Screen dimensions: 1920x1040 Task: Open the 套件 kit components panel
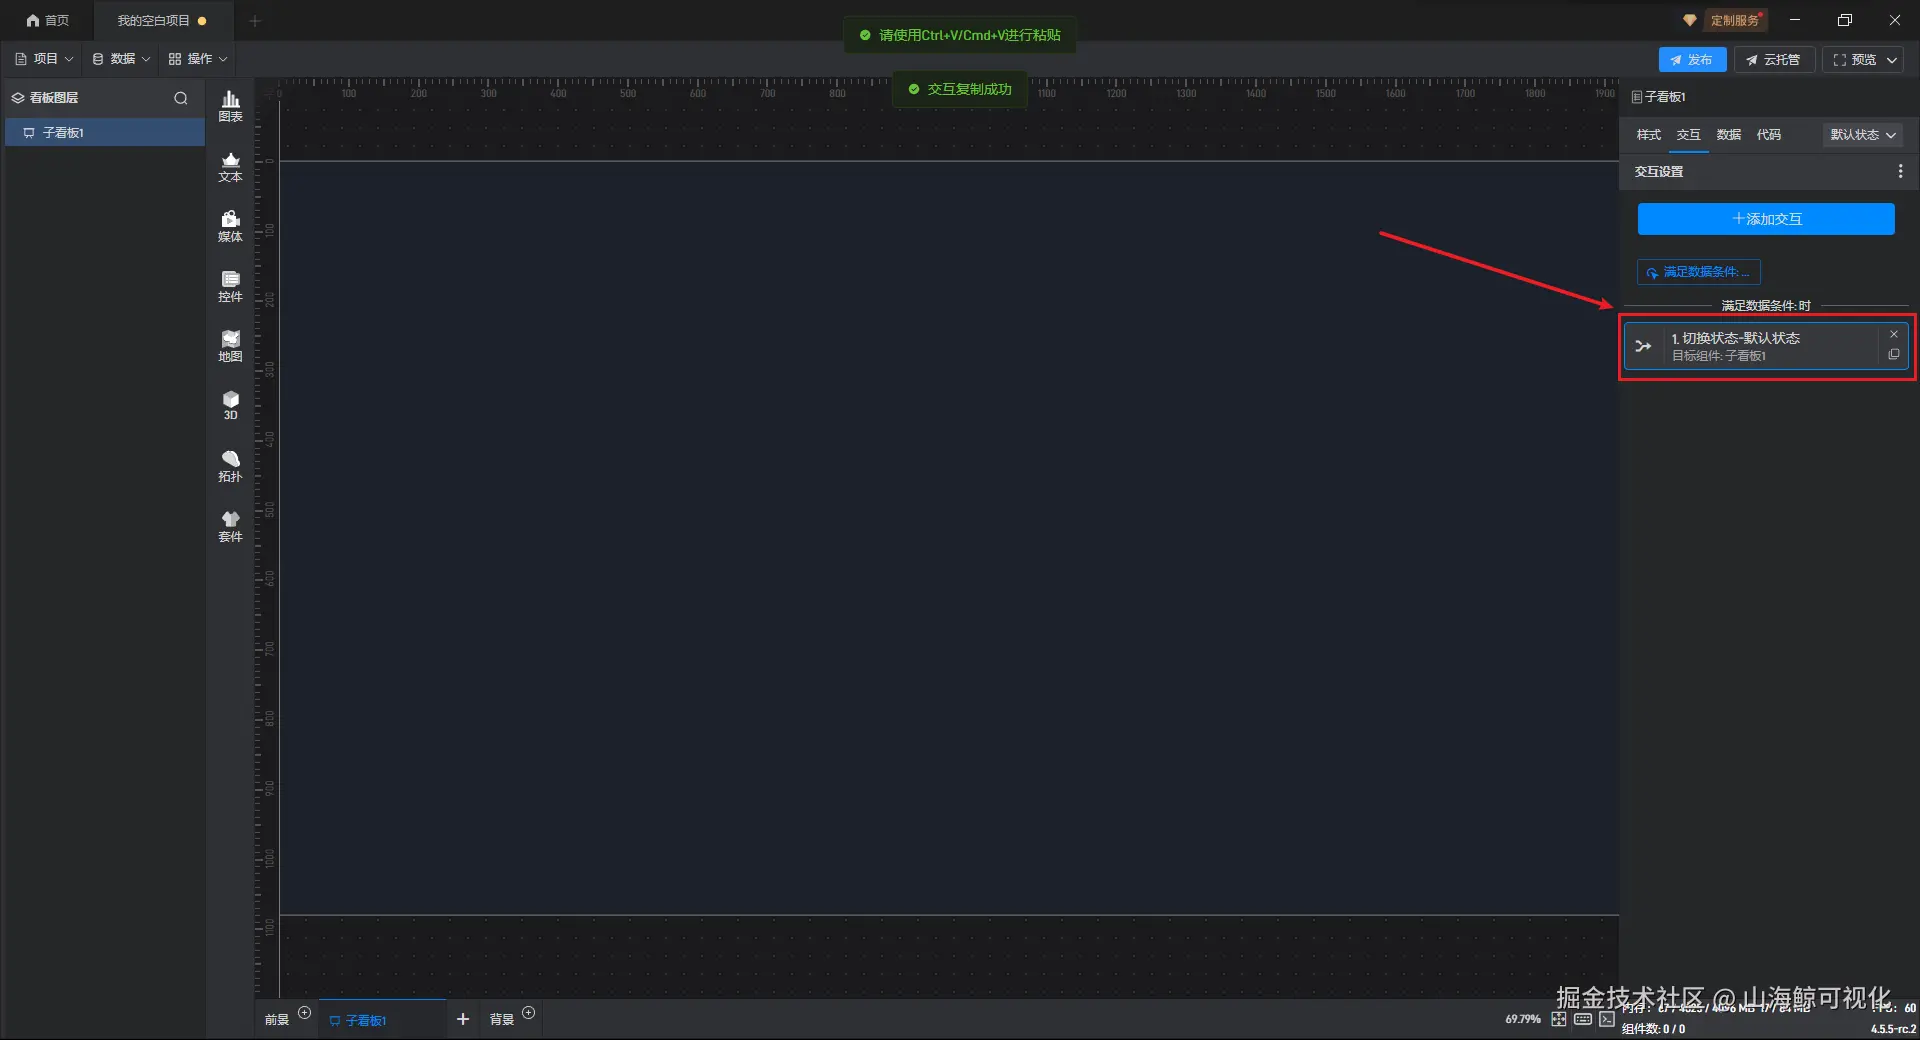coord(230,526)
